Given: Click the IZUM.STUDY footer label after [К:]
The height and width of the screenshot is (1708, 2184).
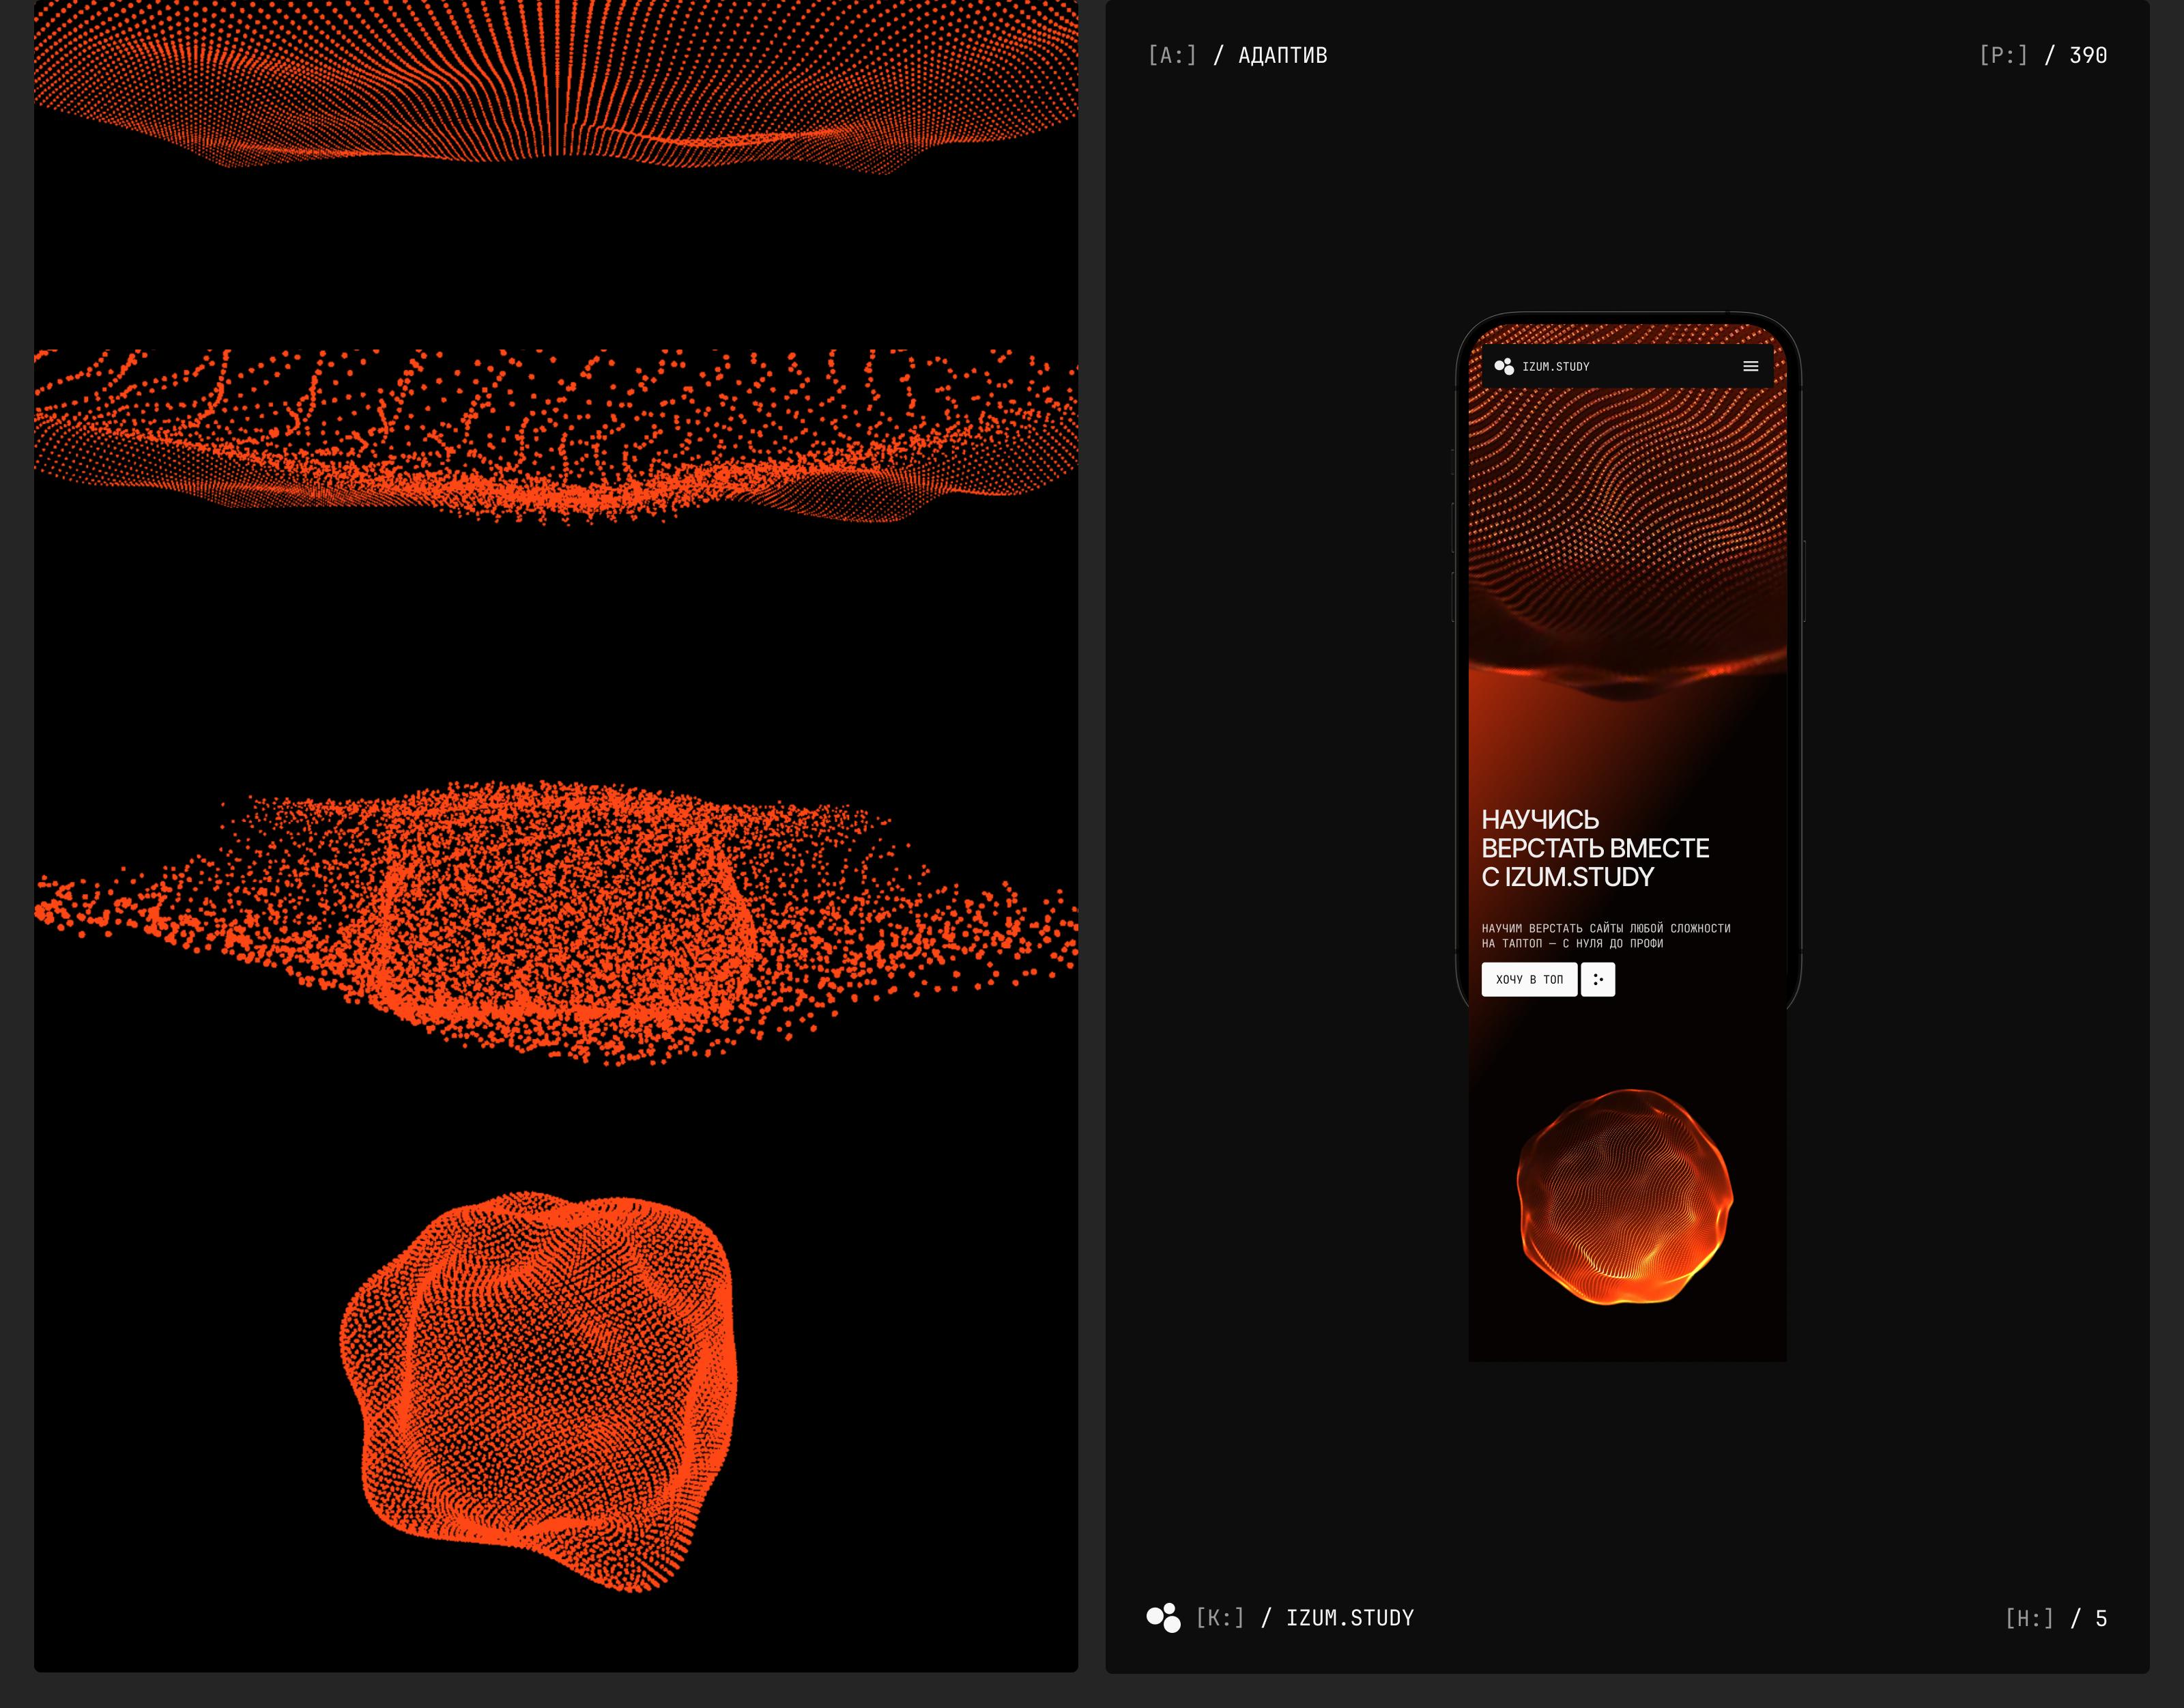Looking at the screenshot, I should pos(1349,1618).
